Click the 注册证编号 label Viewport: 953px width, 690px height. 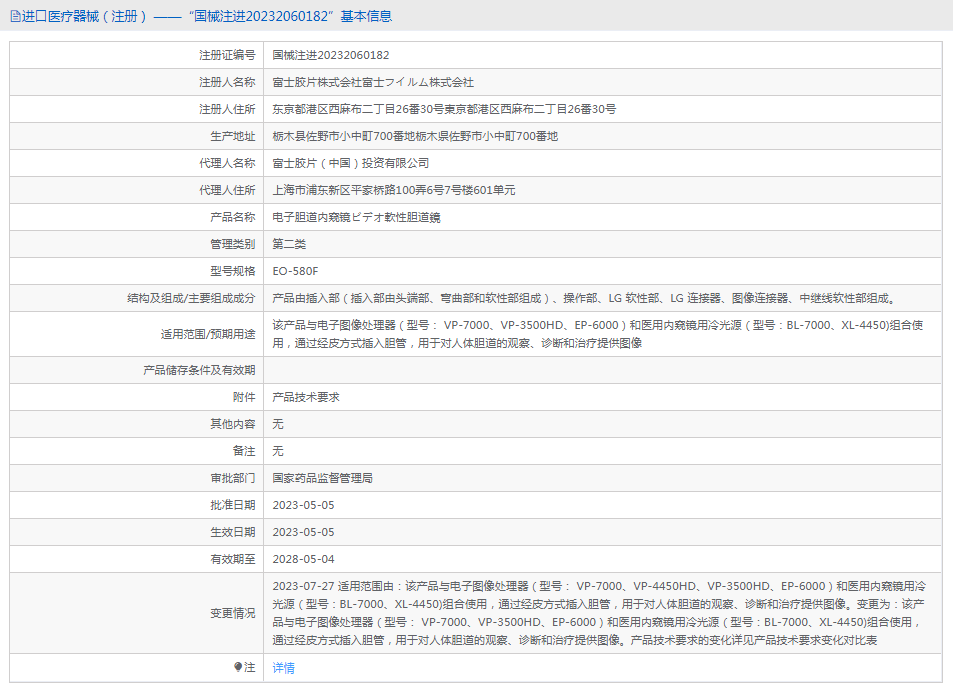(x=227, y=55)
